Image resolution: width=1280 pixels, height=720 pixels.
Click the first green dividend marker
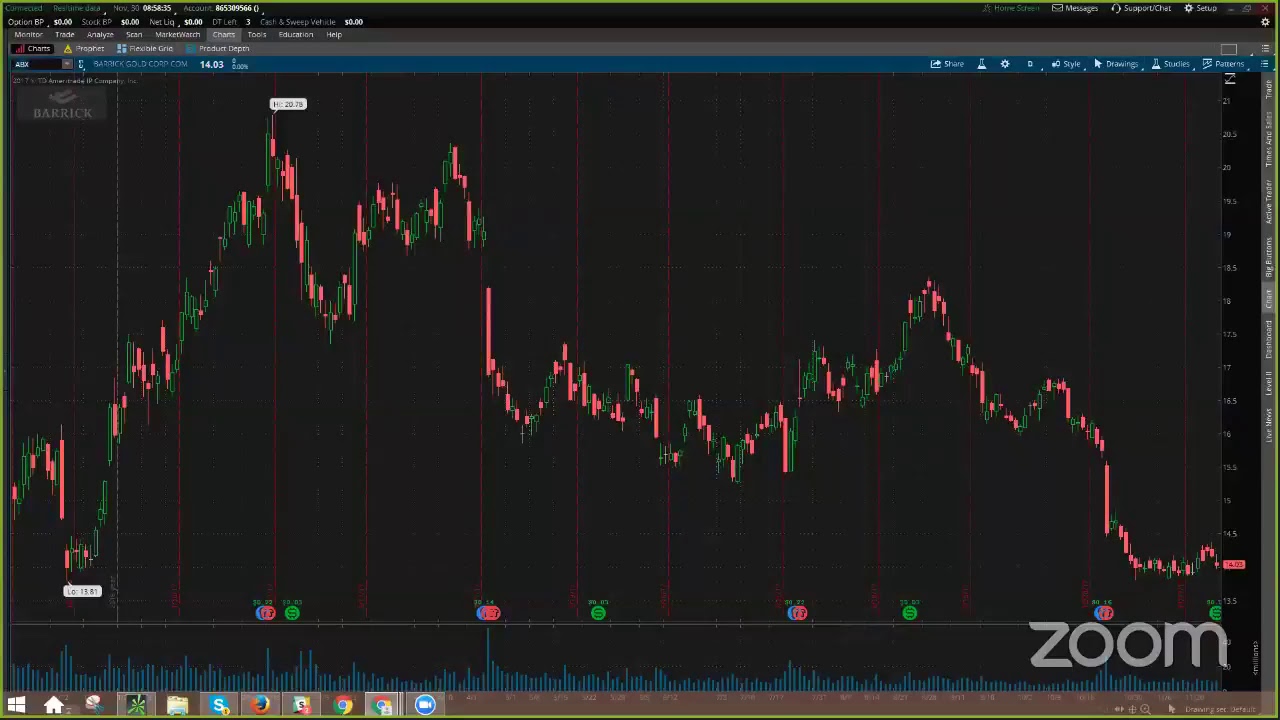292,613
